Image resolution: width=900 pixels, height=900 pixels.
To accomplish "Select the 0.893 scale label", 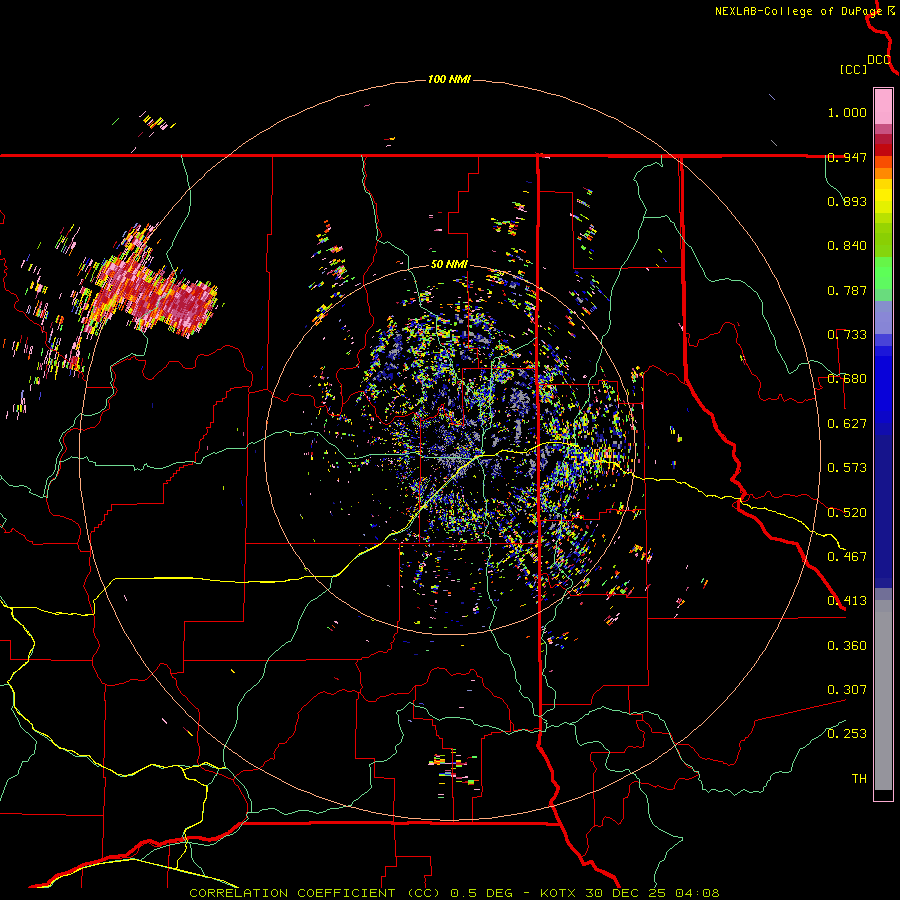I will click(847, 201).
